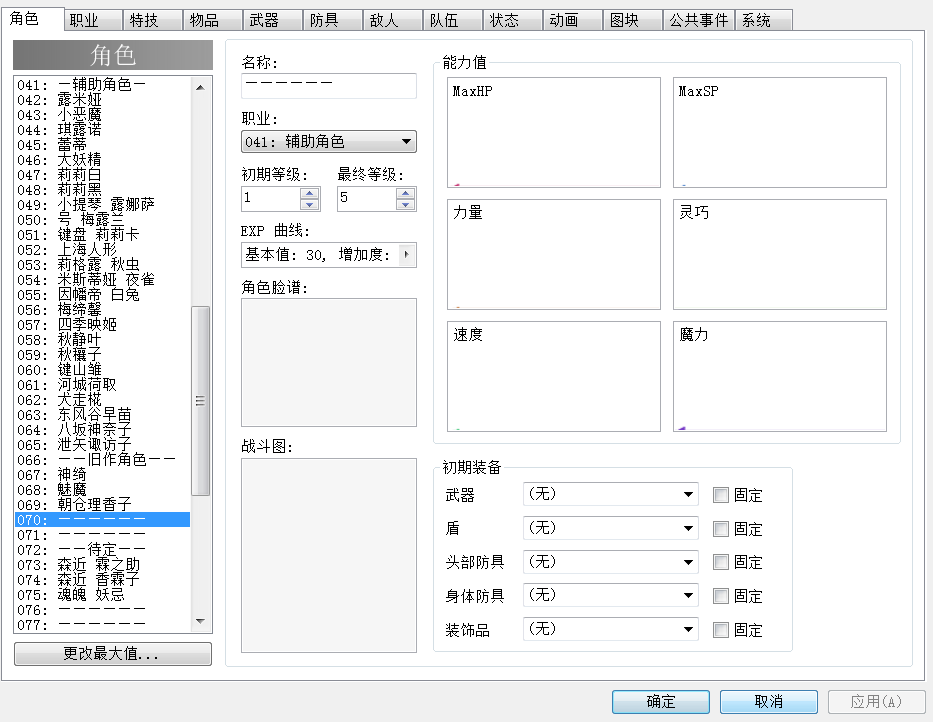This screenshot has height=722, width=933.
Task: Expand the 武器 equipment dropdown
Action: click(x=610, y=494)
